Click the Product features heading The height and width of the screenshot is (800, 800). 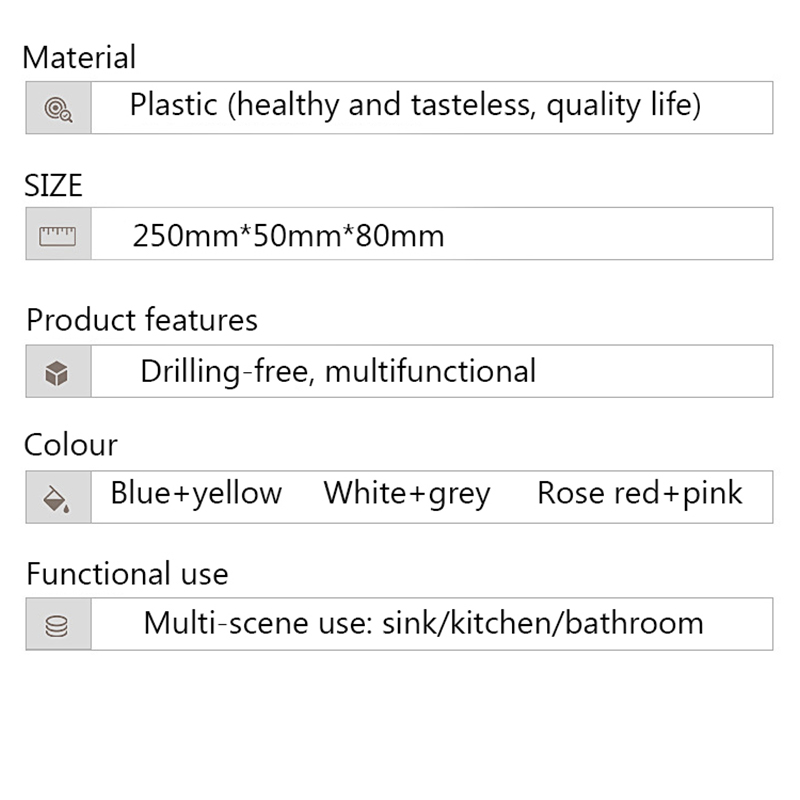click(142, 320)
